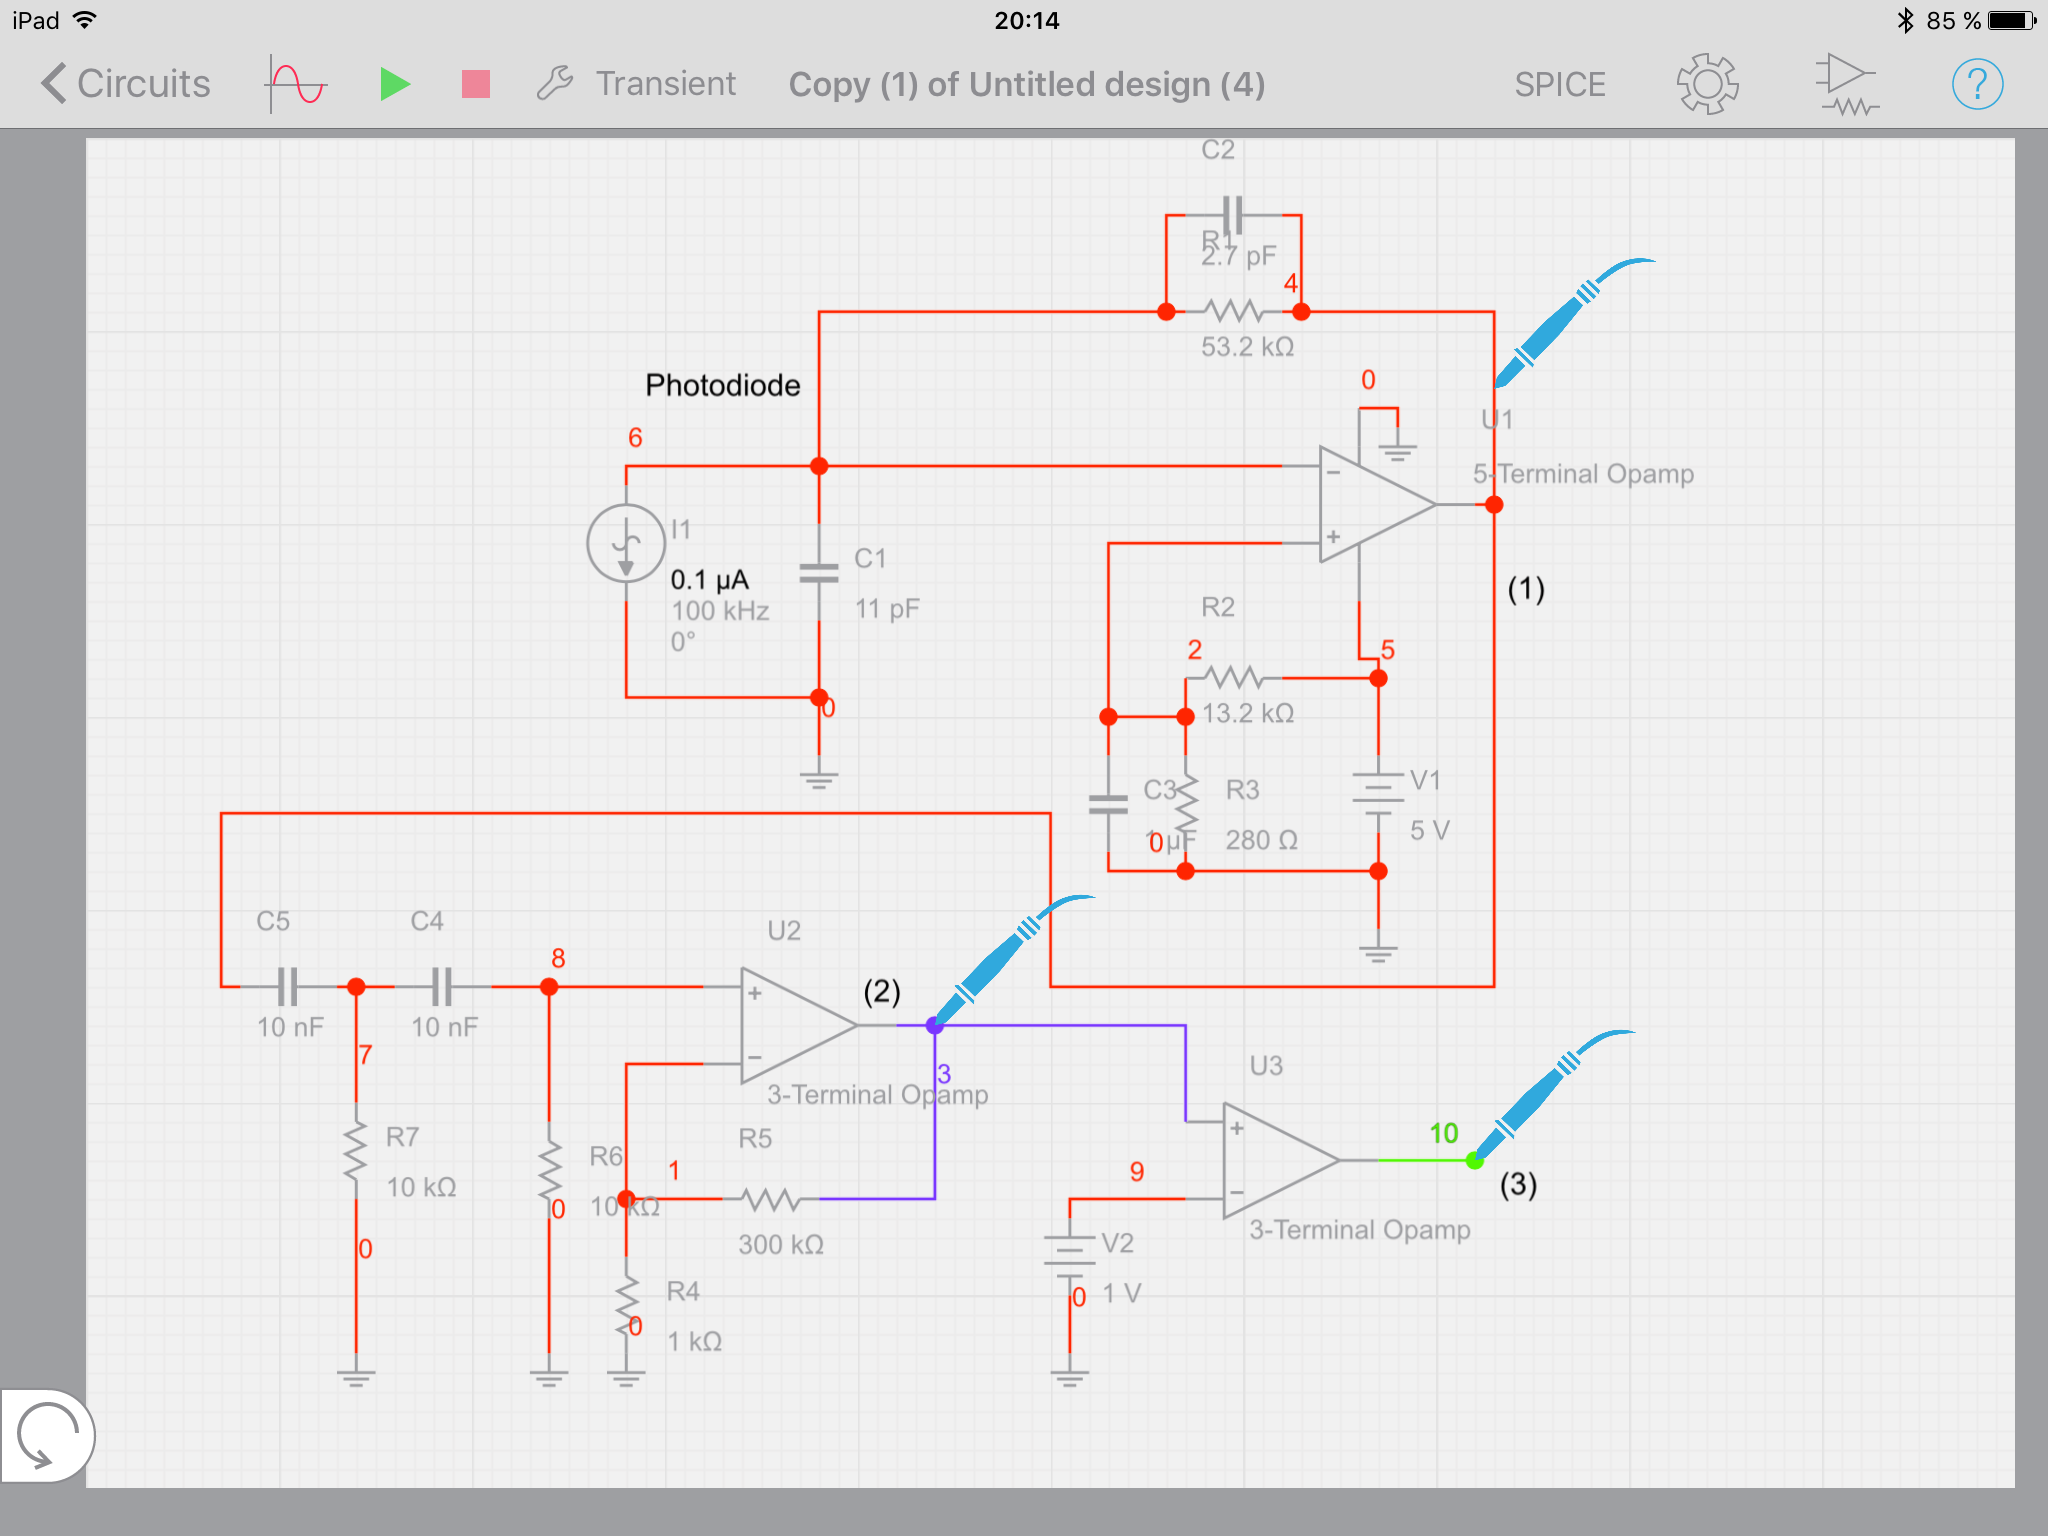
Task: Select resistor R7 symbol
Action: pos(356,1150)
